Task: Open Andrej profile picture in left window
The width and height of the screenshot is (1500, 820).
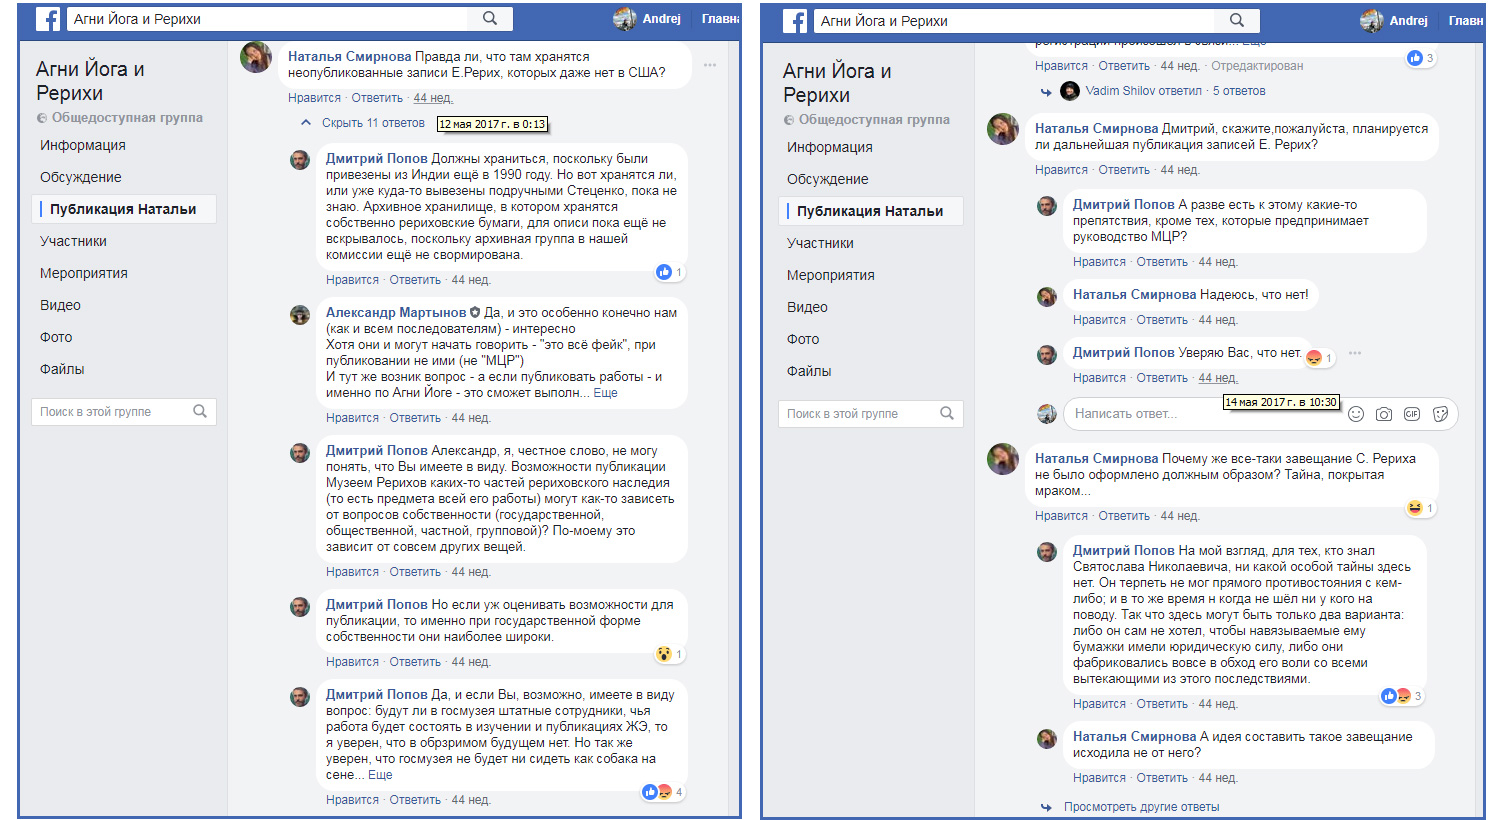Action: click(624, 18)
